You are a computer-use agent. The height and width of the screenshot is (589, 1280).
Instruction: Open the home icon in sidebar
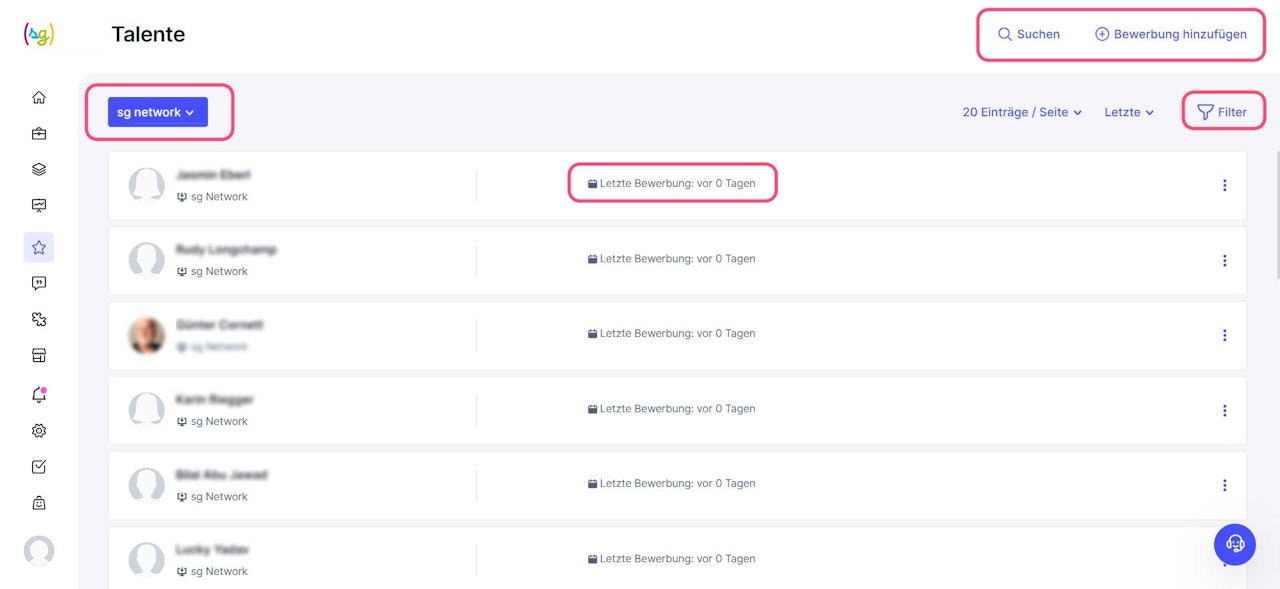39,98
